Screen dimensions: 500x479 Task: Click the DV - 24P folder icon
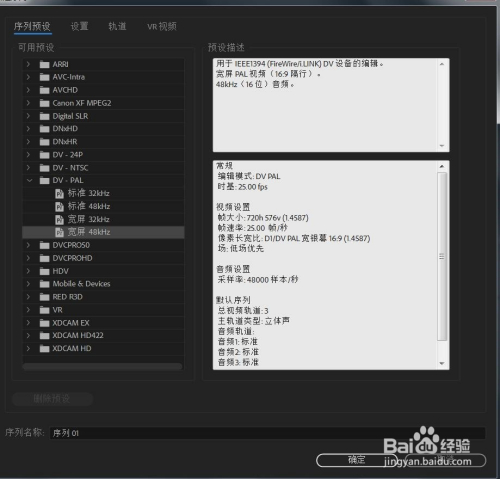coord(44,155)
